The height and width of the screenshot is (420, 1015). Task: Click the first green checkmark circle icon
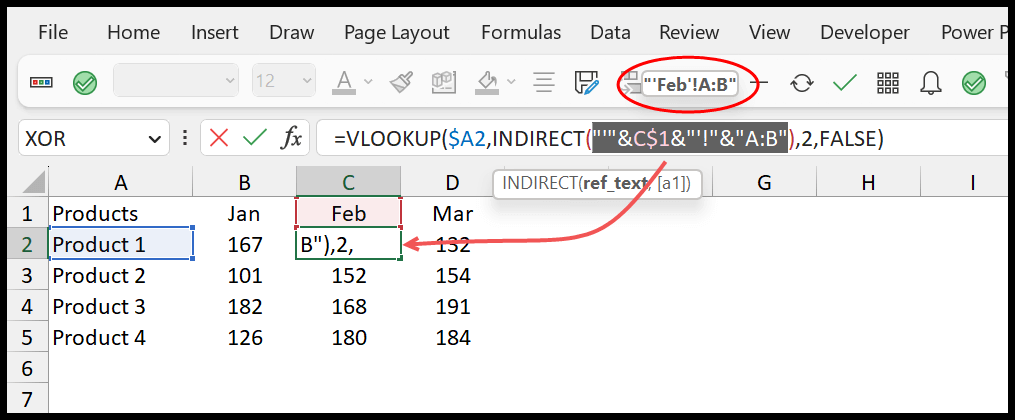[85, 83]
